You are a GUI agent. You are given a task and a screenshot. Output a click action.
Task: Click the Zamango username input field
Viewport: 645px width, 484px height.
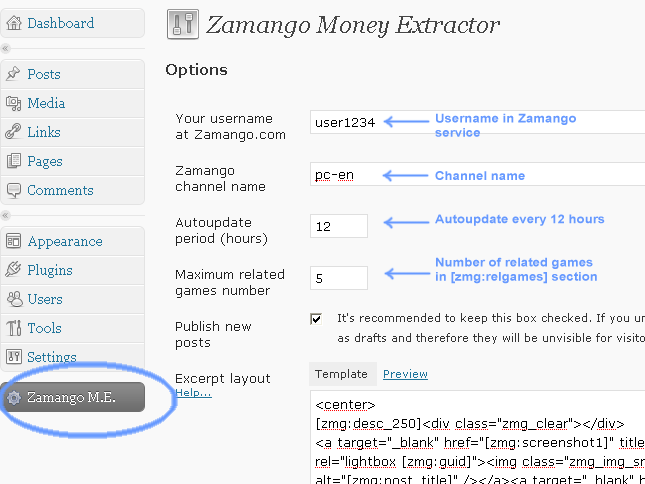tap(477, 122)
